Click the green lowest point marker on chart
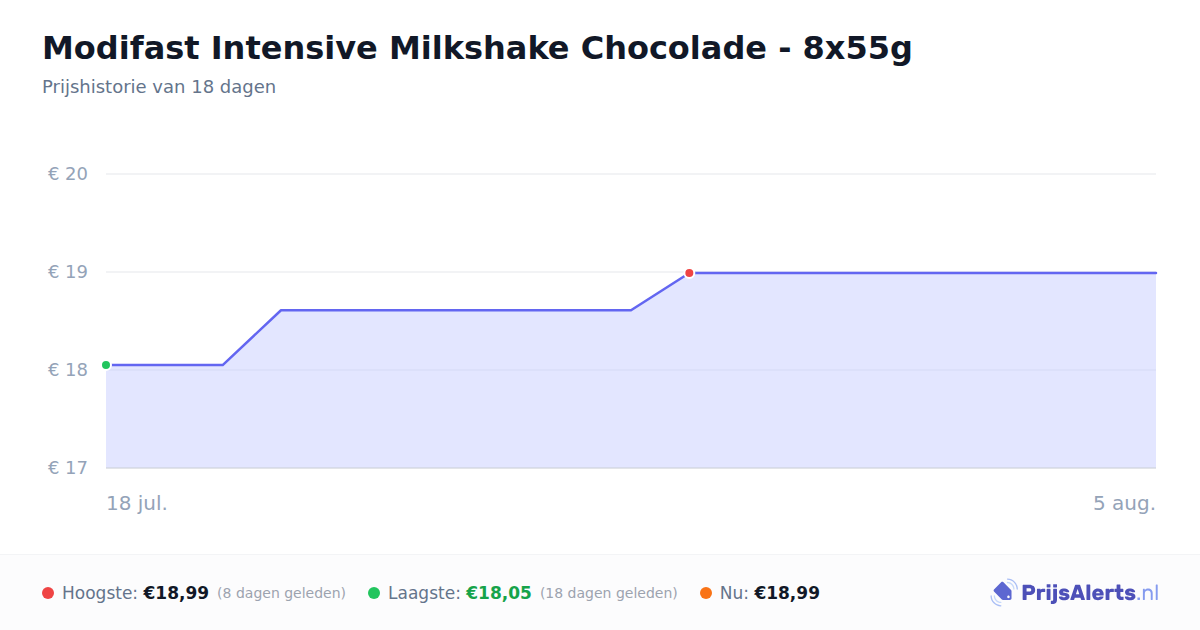Image resolution: width=1200 pixels, height=630 pixels. pos(106,365)
